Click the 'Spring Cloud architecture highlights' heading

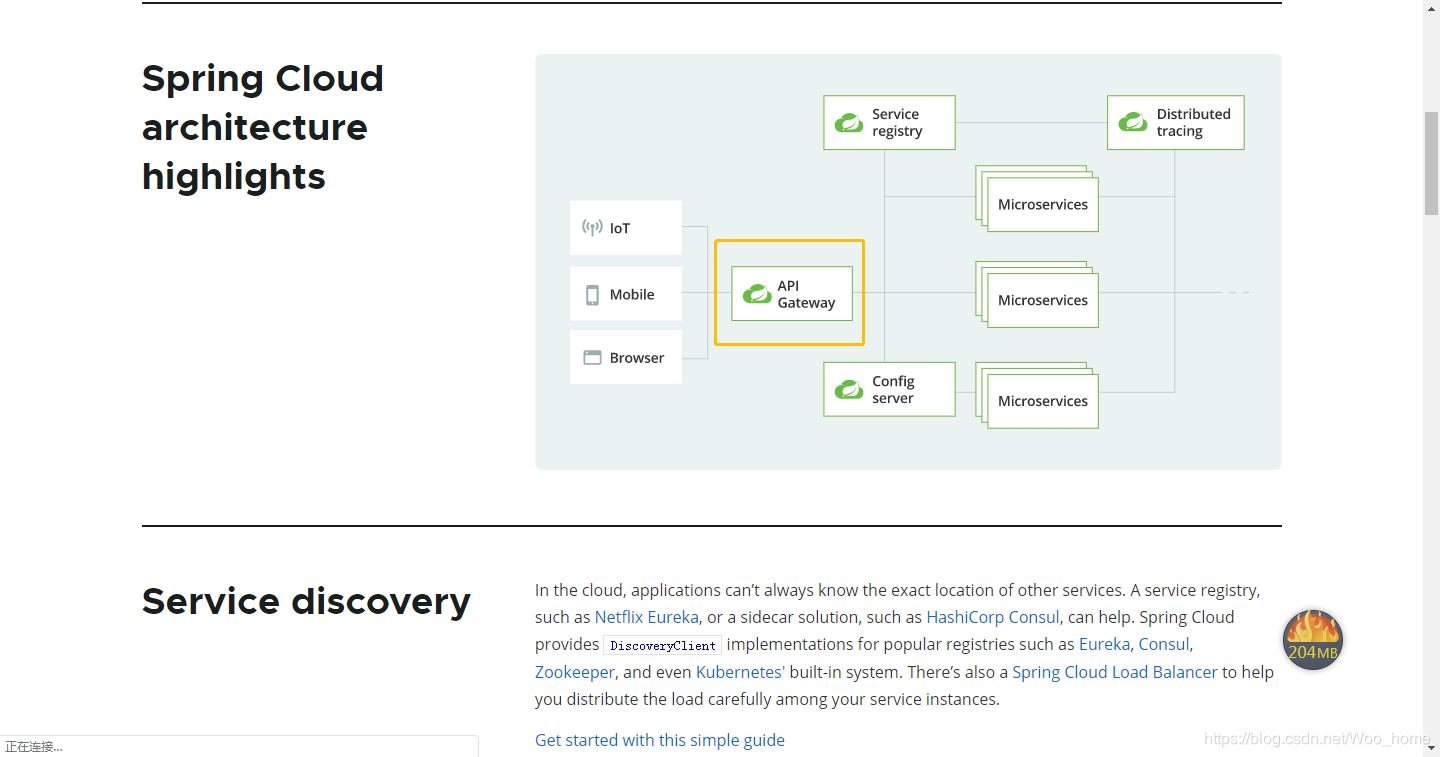tap(263, 127)
